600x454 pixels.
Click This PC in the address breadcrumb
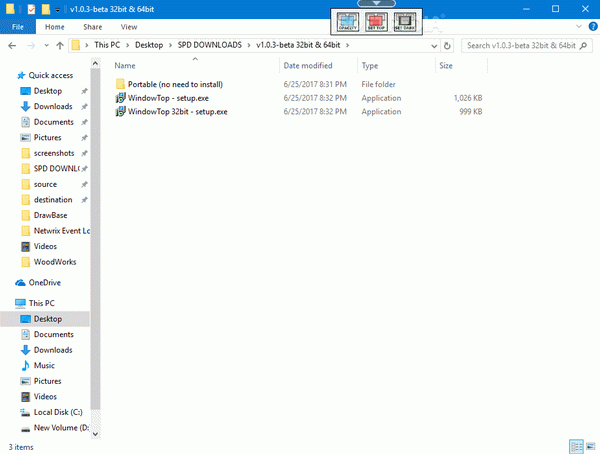pyautogui.click(x=107, y=45)
